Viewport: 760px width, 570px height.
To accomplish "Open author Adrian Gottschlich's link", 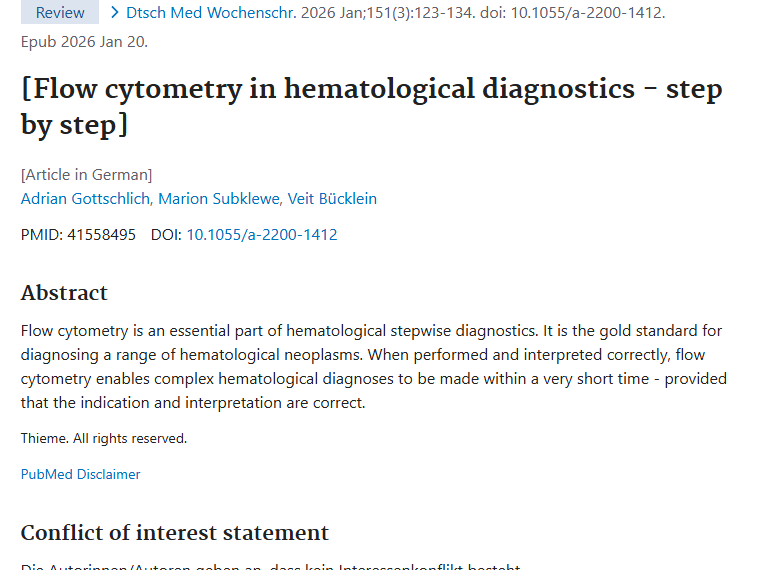I will tap(86, 198).
